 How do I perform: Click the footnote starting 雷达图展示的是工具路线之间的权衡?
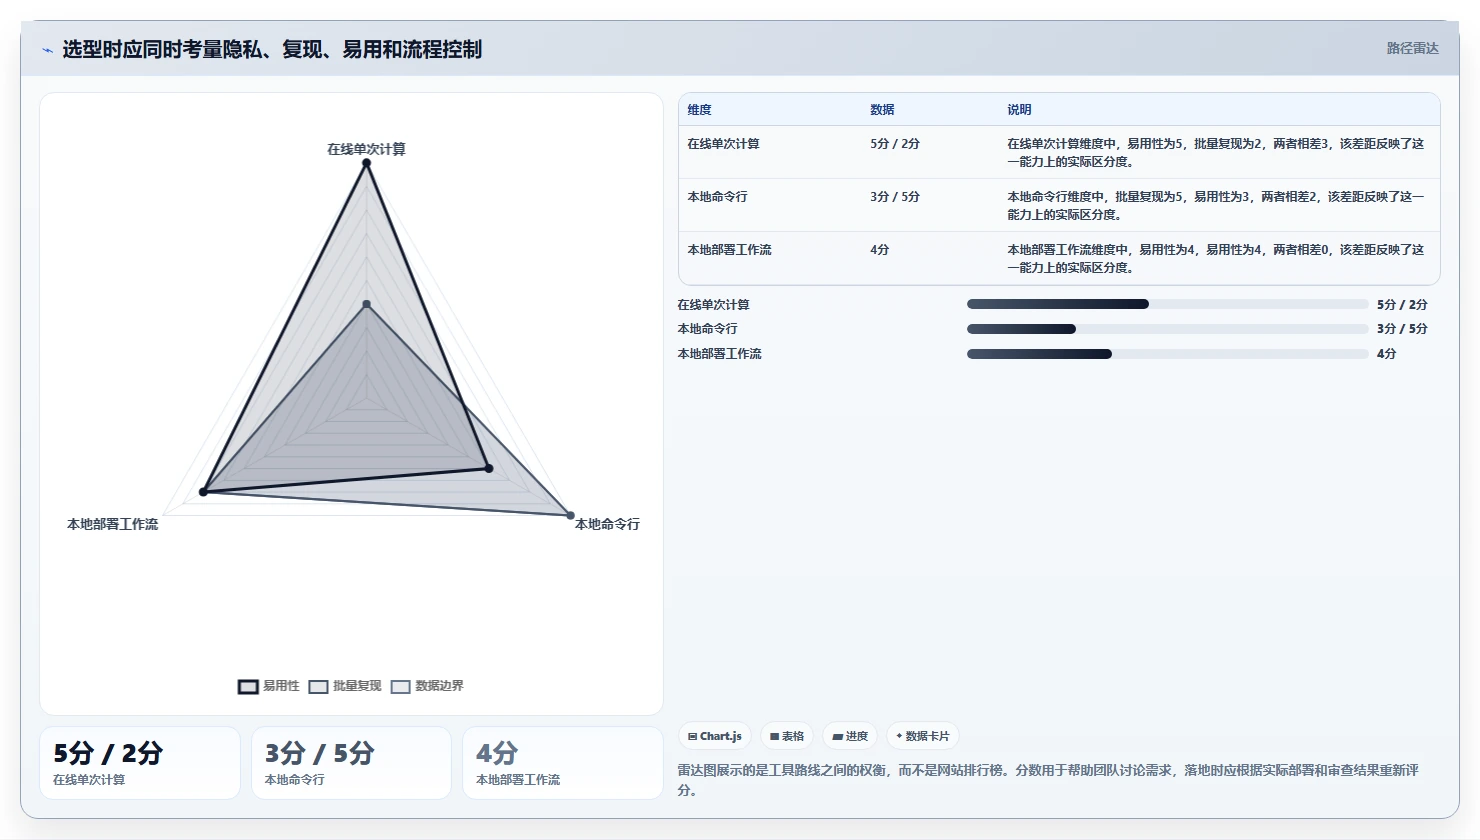(x=1048, y=780)
